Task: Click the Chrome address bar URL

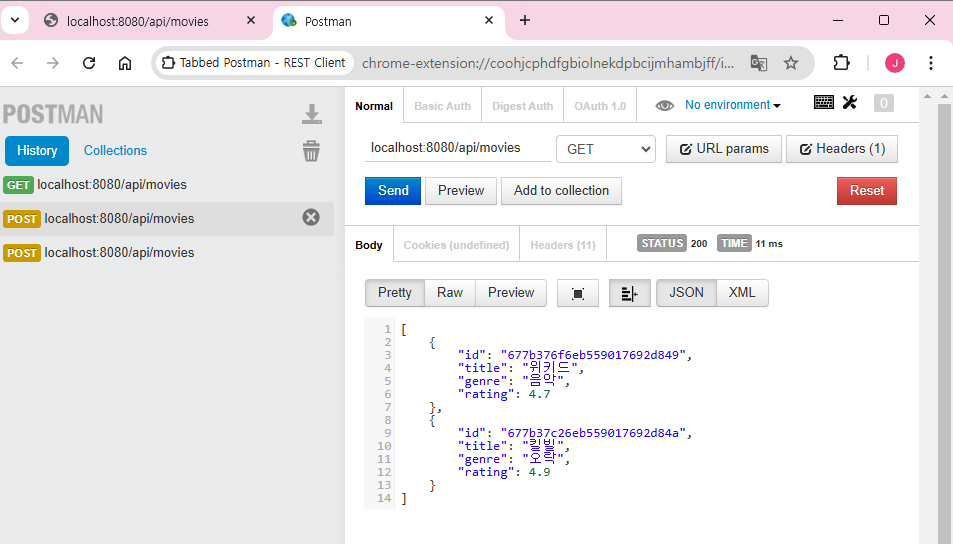Action: pos(548,63)
